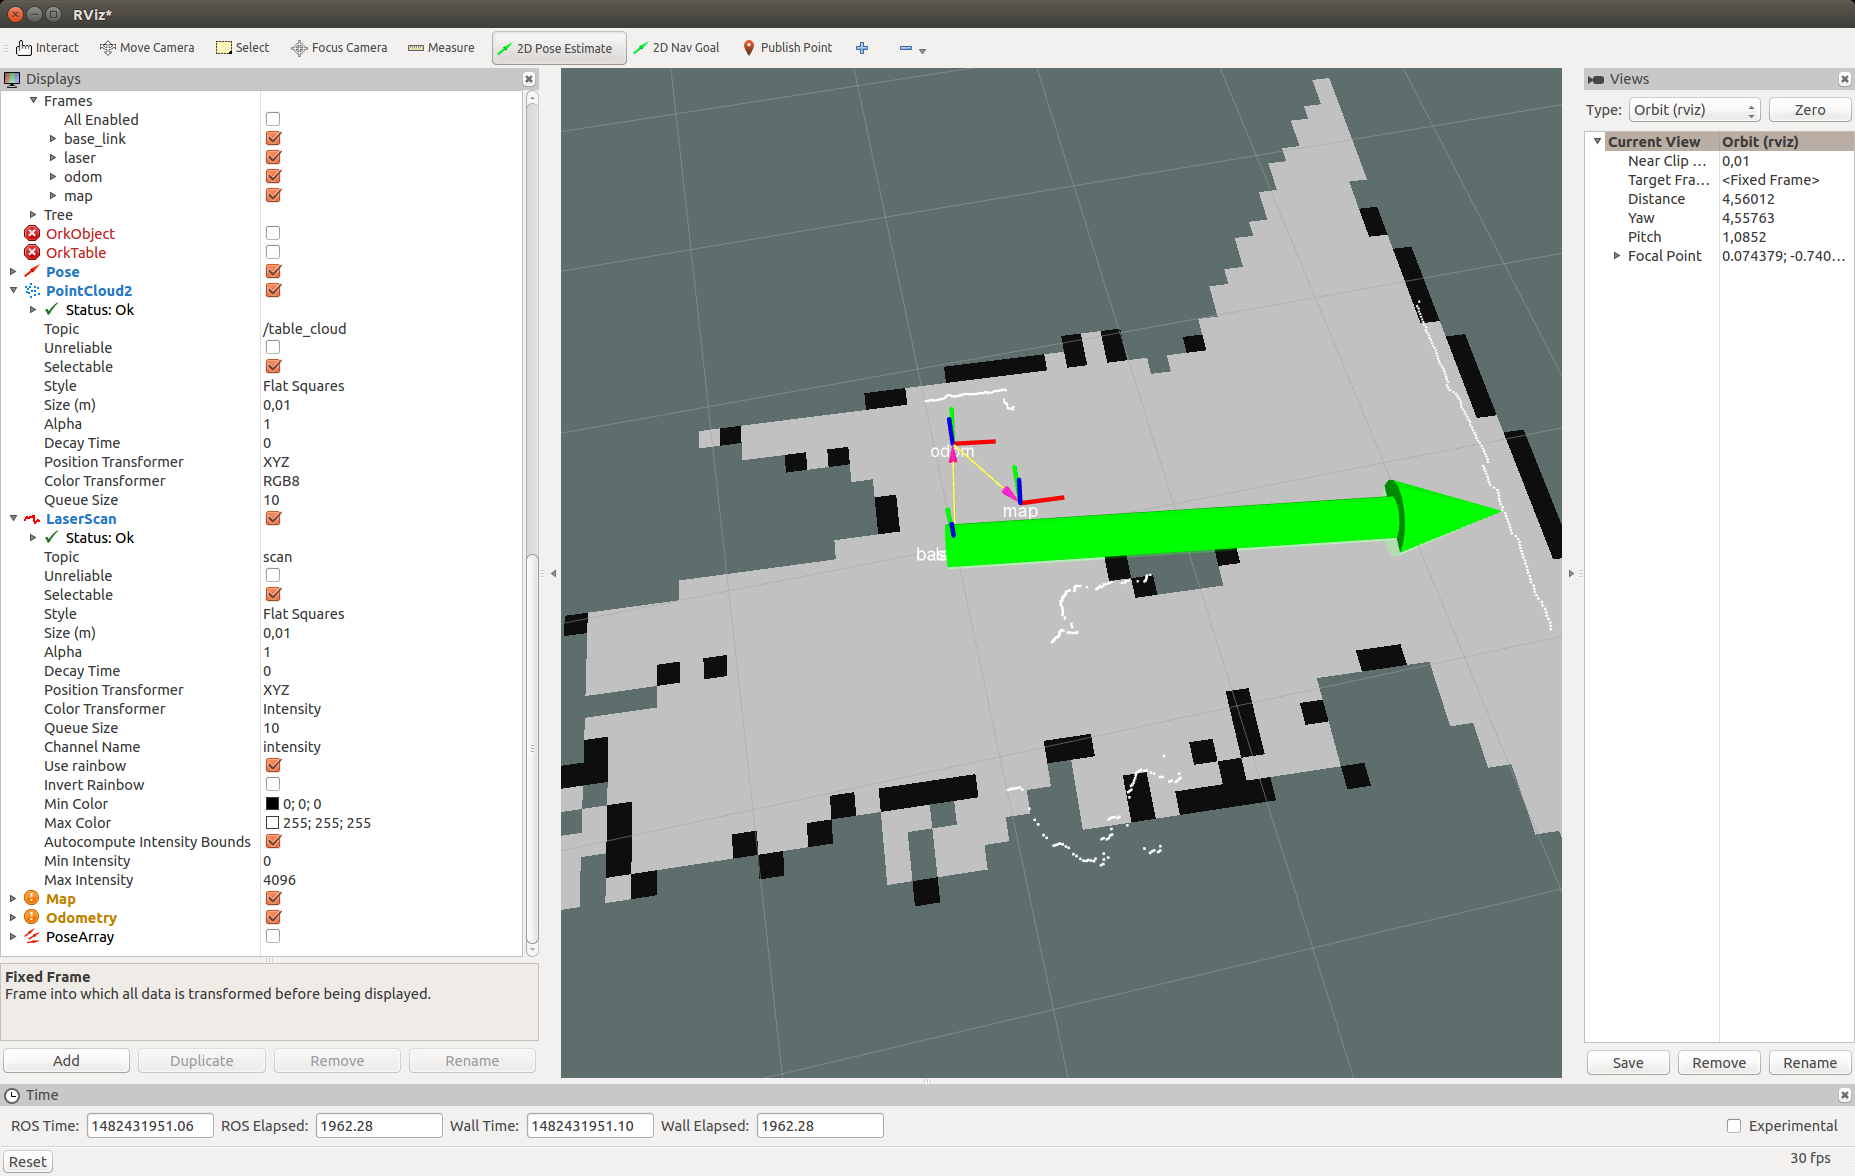Screen dimensions: 1855x1176
Task: Select the Interact tool
Action: [x=47, y=48]
